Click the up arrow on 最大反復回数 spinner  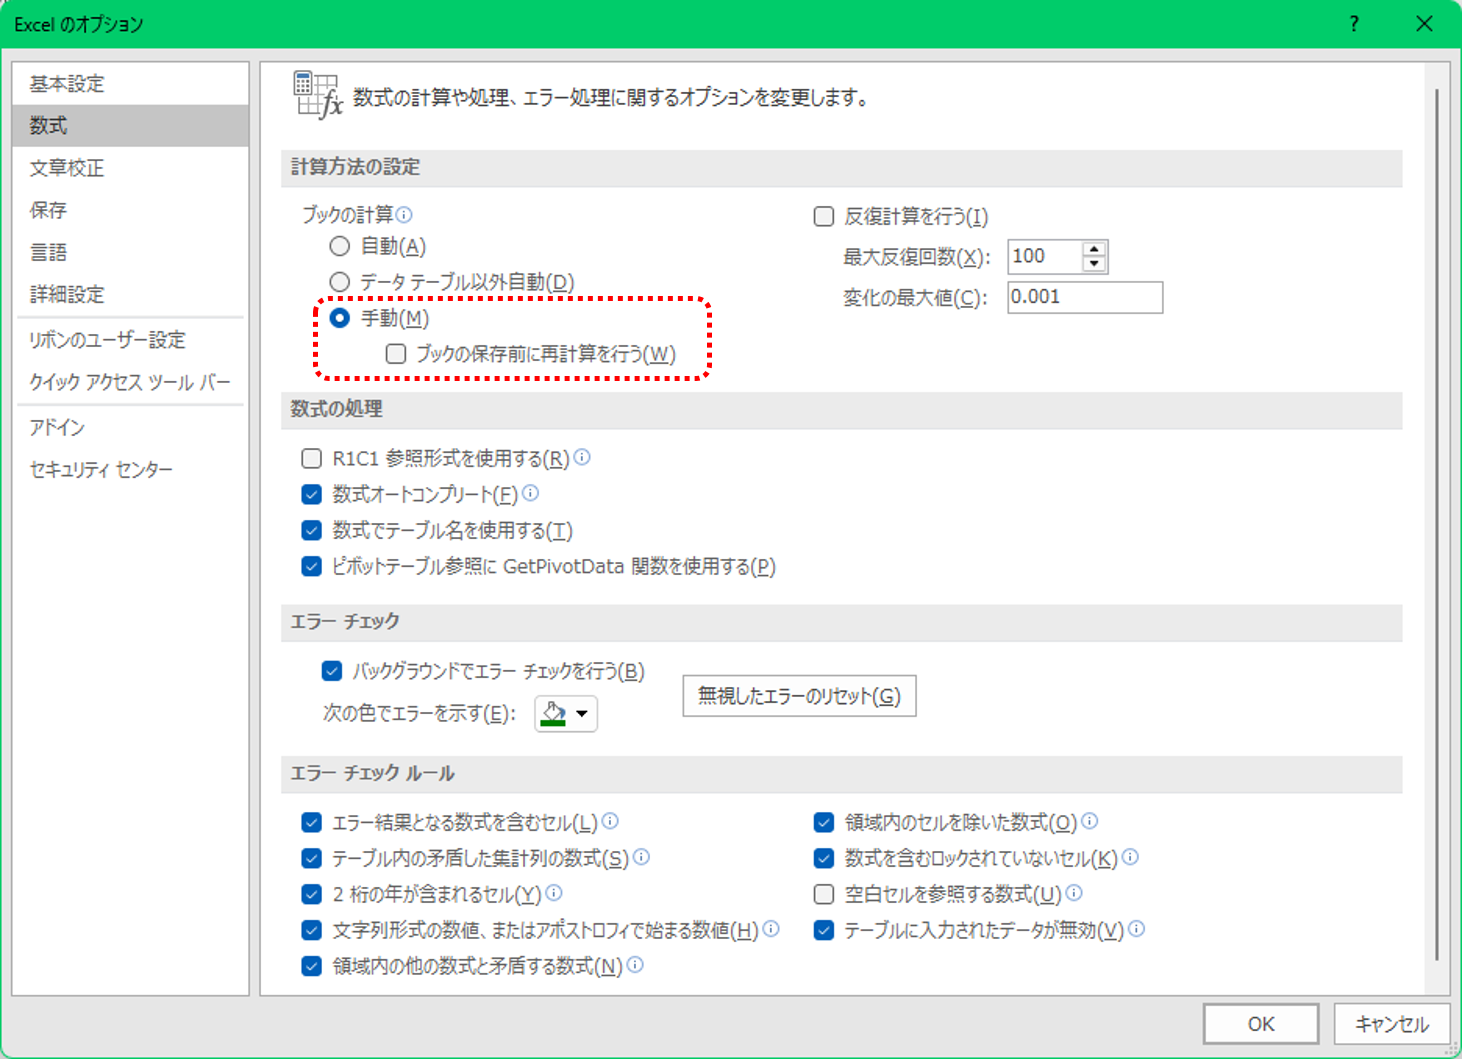[1094, 249]
